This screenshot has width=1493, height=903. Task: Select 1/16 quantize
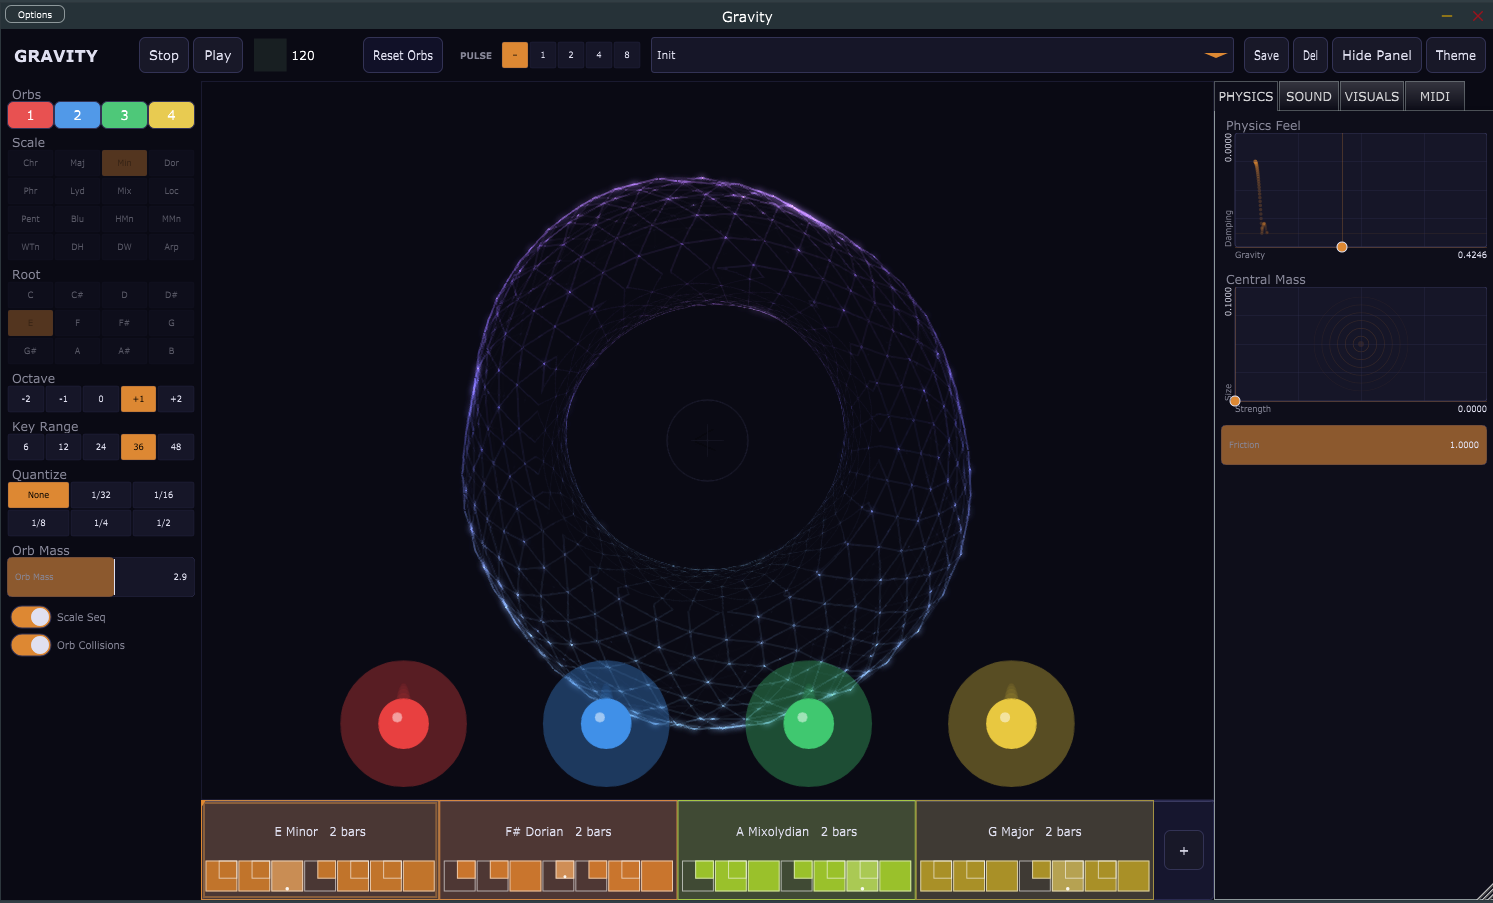[x=163, y=494]
